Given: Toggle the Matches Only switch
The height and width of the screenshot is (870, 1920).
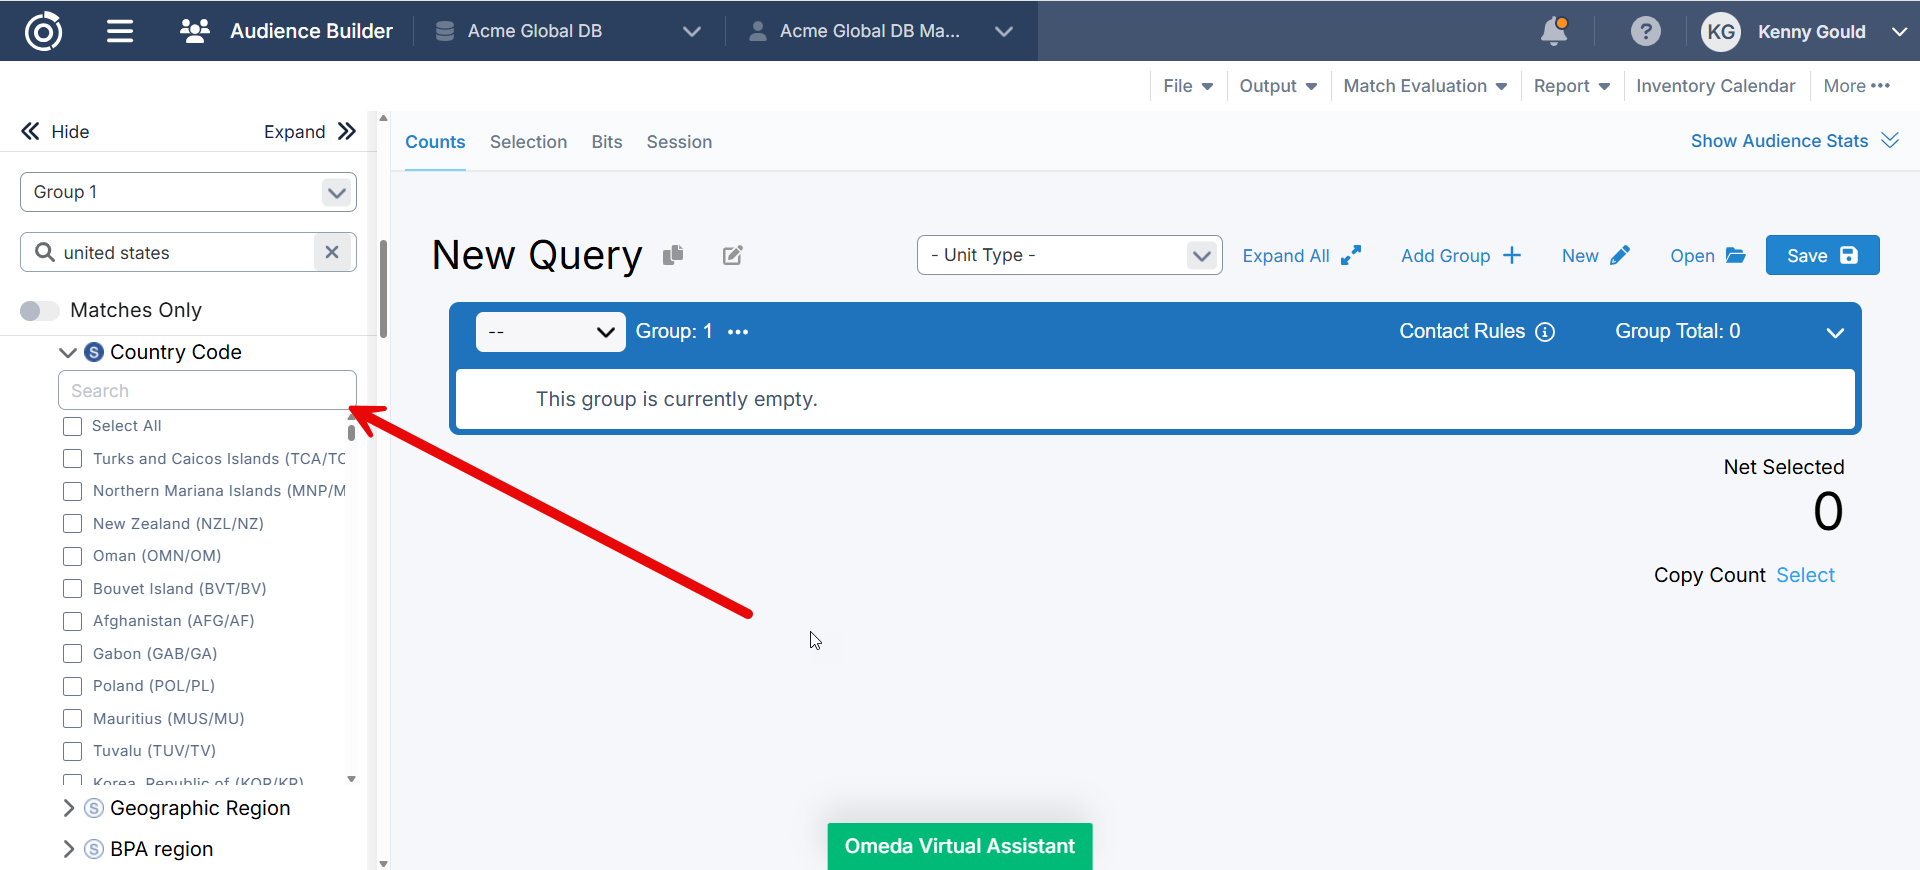Looking at the screenshot, I should click(x=39, y=311).
